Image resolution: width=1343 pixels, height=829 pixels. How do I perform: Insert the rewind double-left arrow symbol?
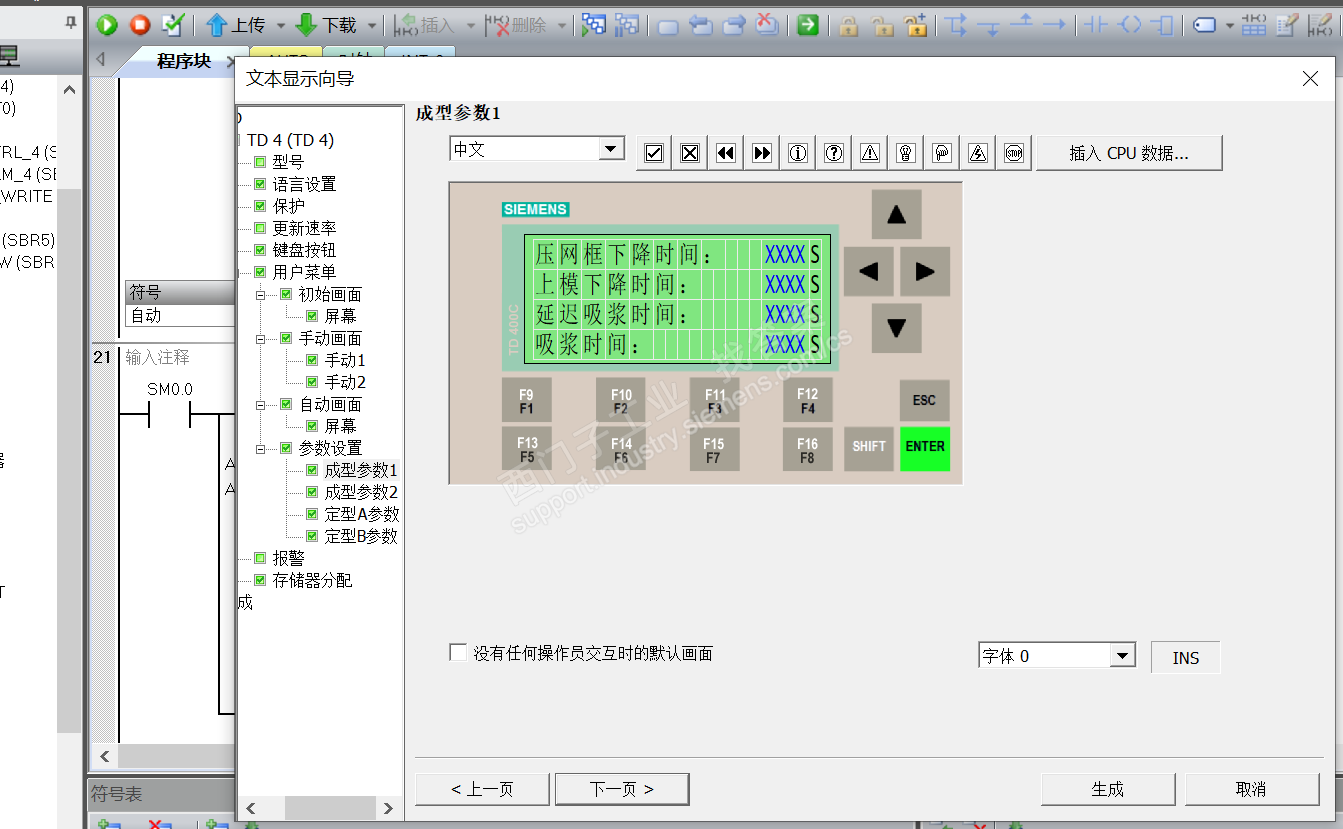pos(726,153)
